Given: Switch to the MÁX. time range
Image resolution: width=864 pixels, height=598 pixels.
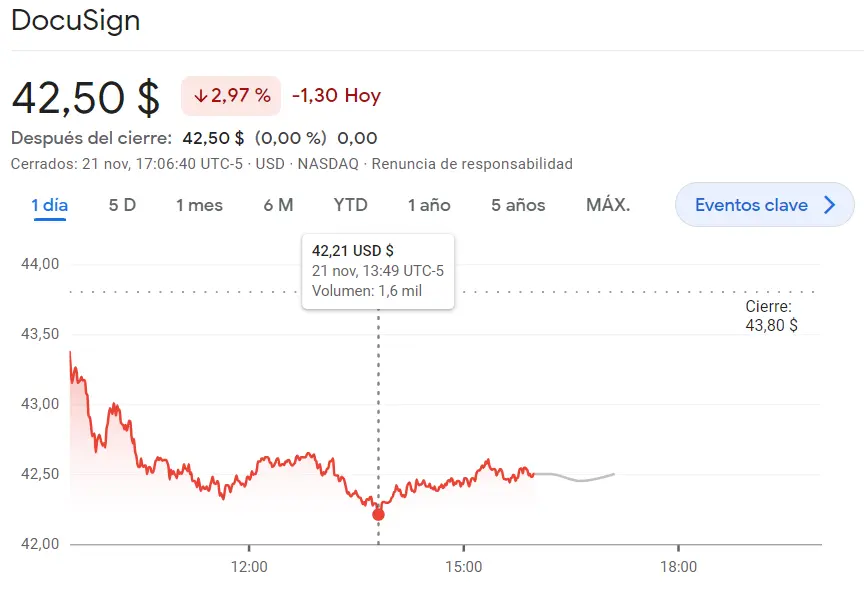Looking at the screenshot, I should [608, 205].
